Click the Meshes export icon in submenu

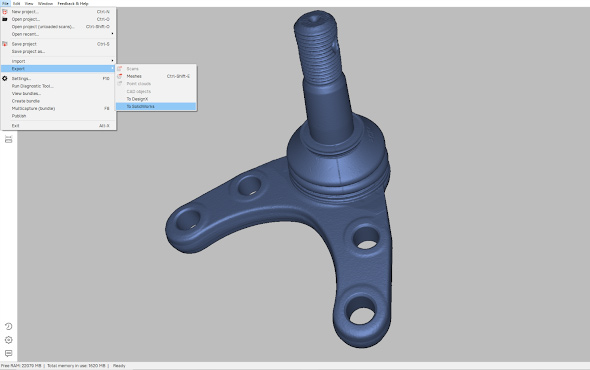pyautogui.click(x=120, y=76)
